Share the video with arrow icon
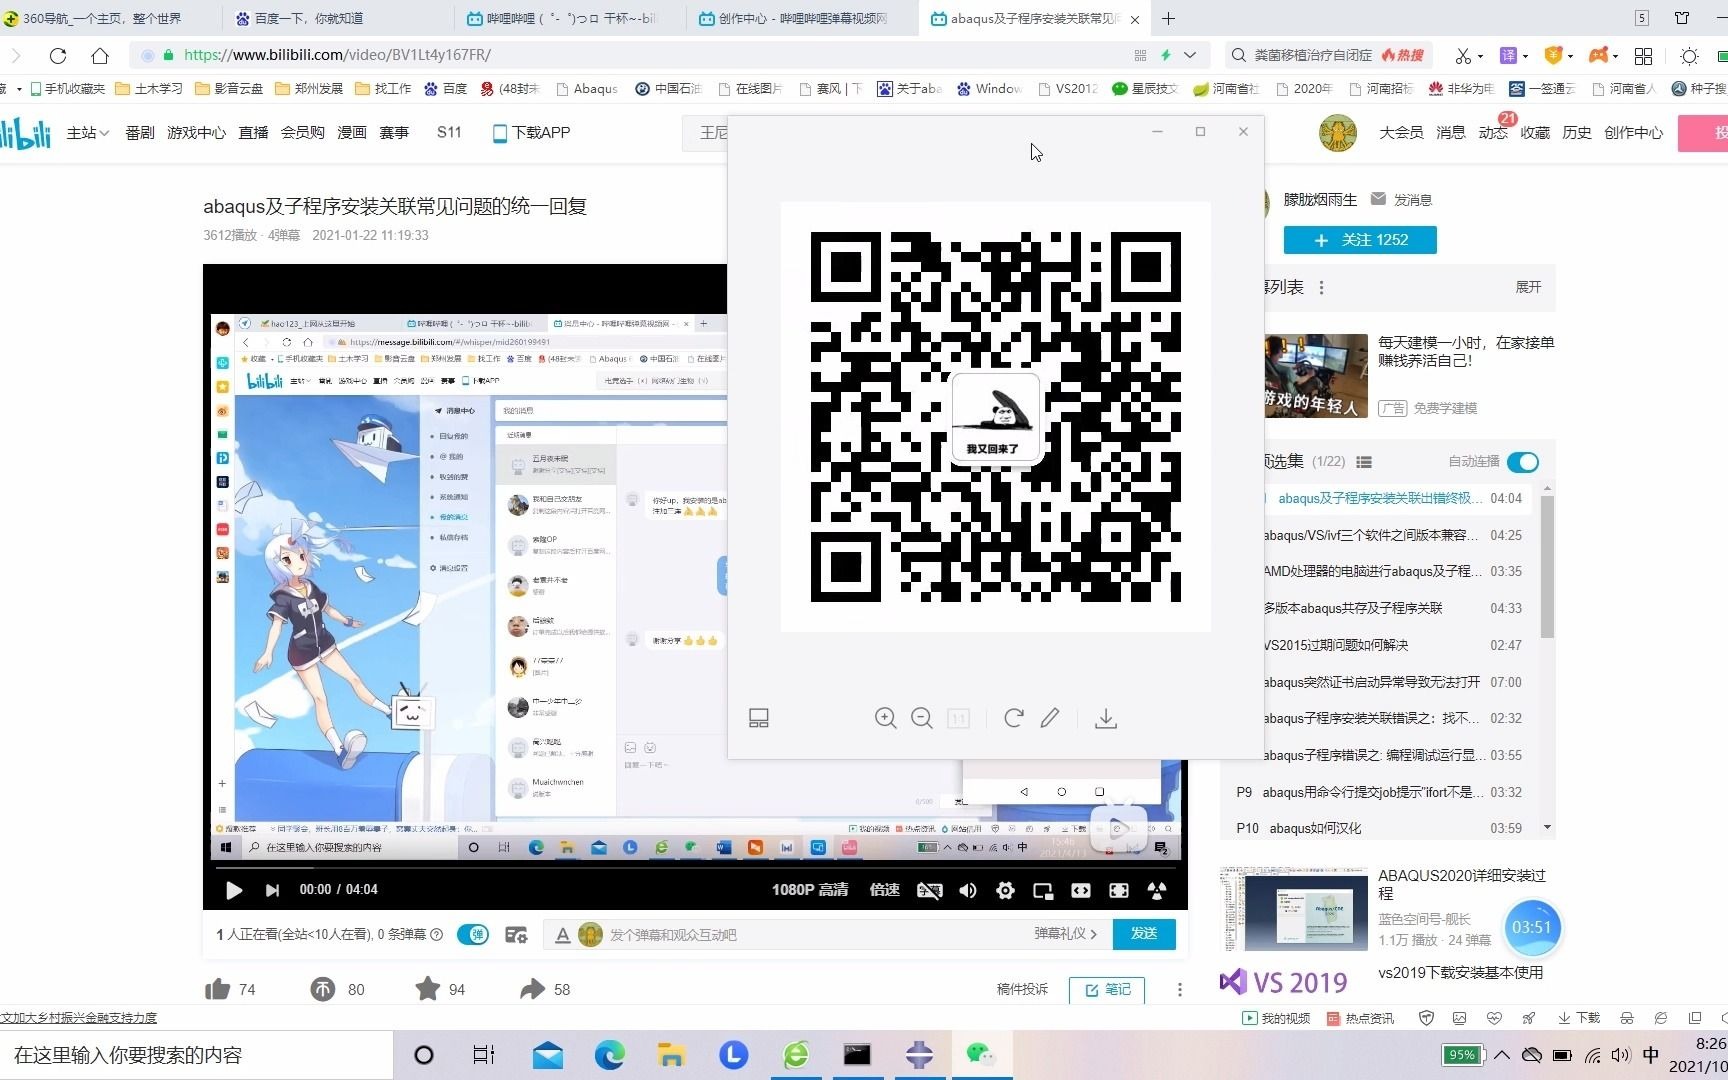 tap(532, 989)
